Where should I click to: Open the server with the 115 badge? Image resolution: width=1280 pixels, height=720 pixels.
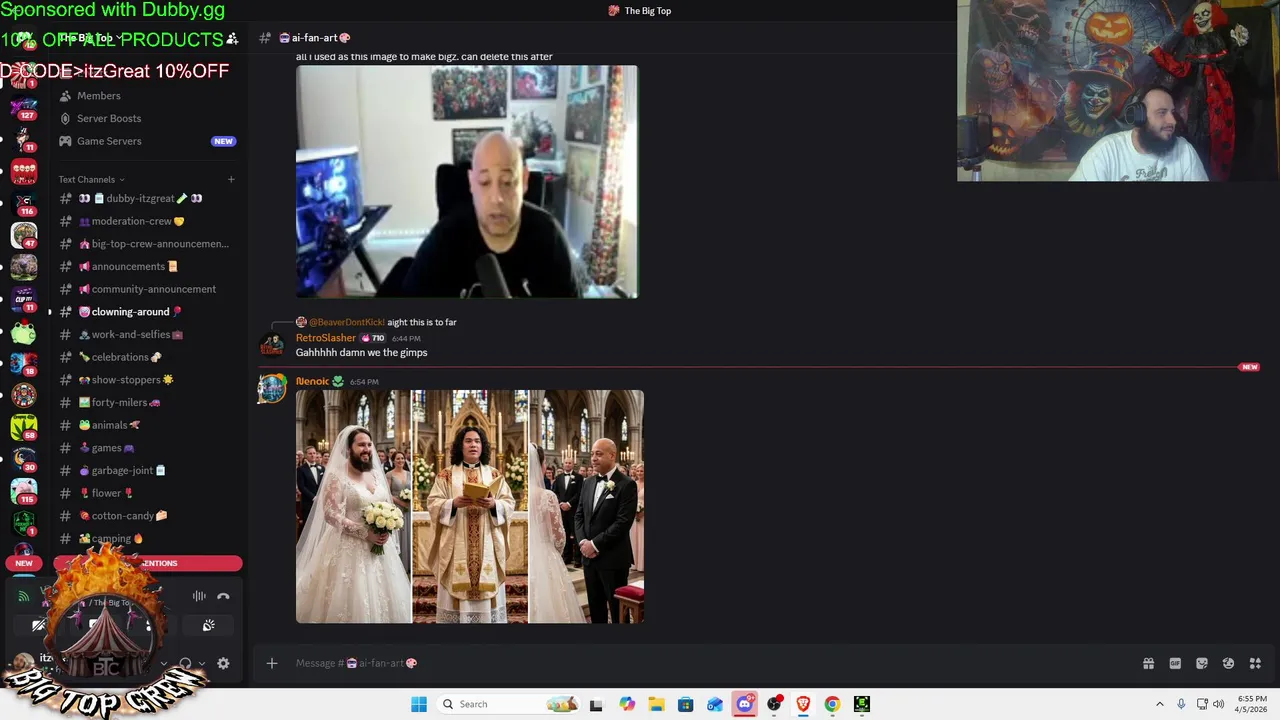24,490
